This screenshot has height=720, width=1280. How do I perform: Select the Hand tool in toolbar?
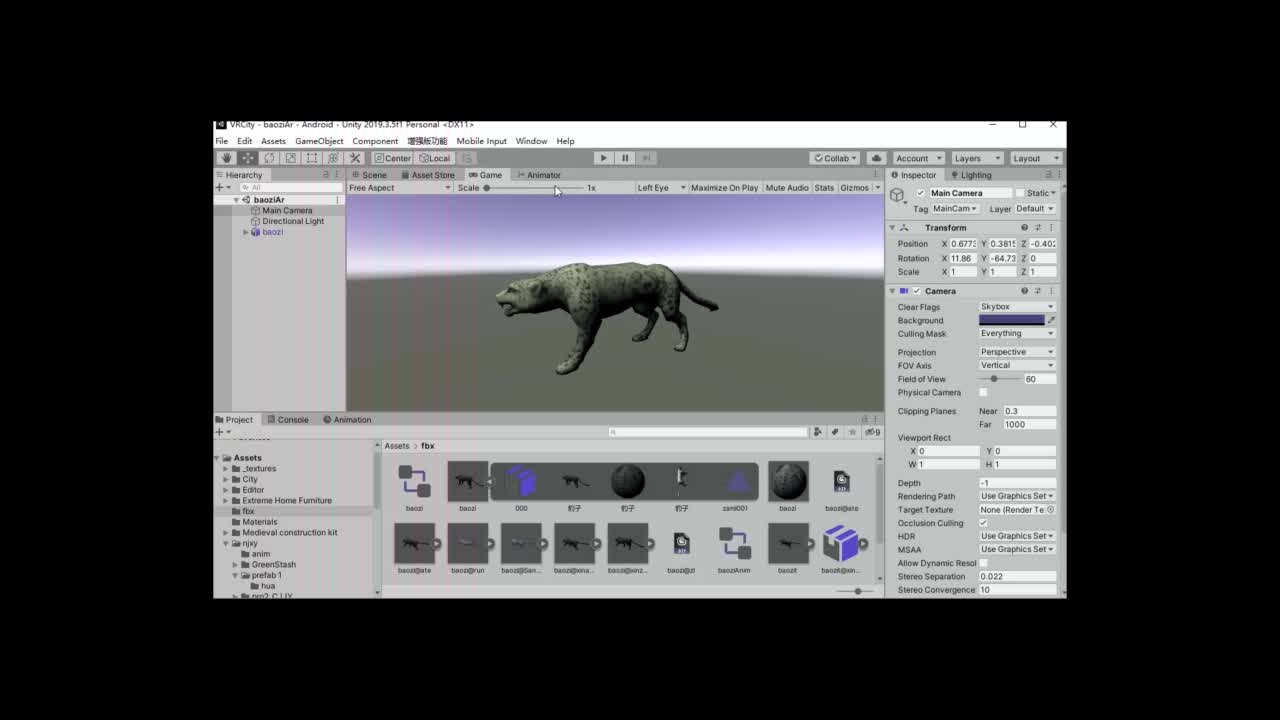227,158
